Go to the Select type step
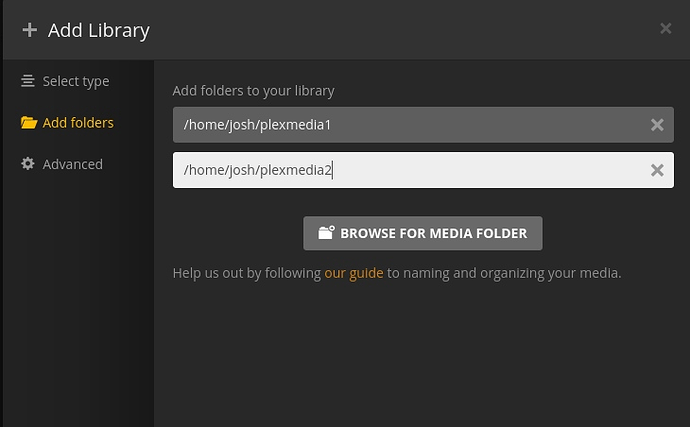The image size is (690, 427). coord(76,81)
